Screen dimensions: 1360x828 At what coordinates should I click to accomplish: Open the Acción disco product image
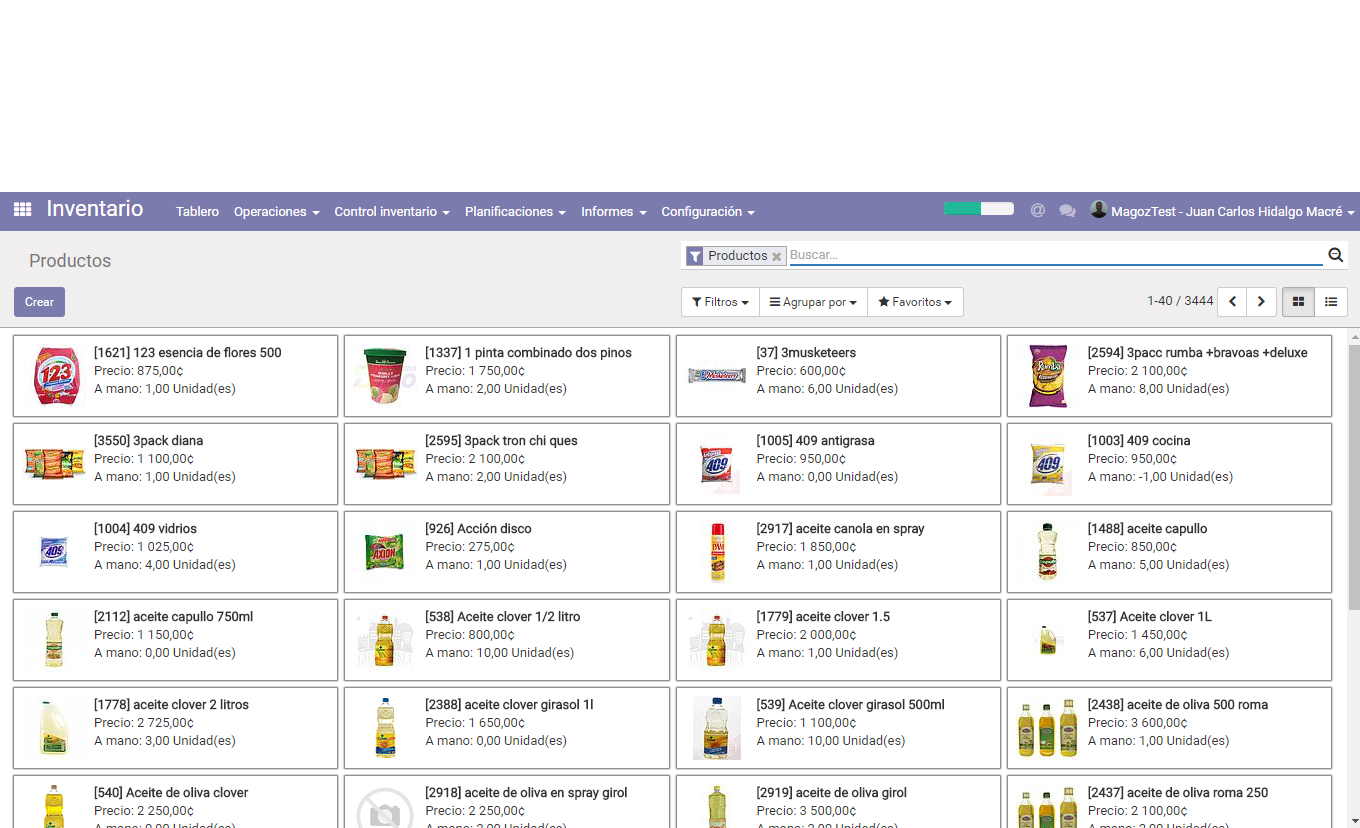(384, 551)
